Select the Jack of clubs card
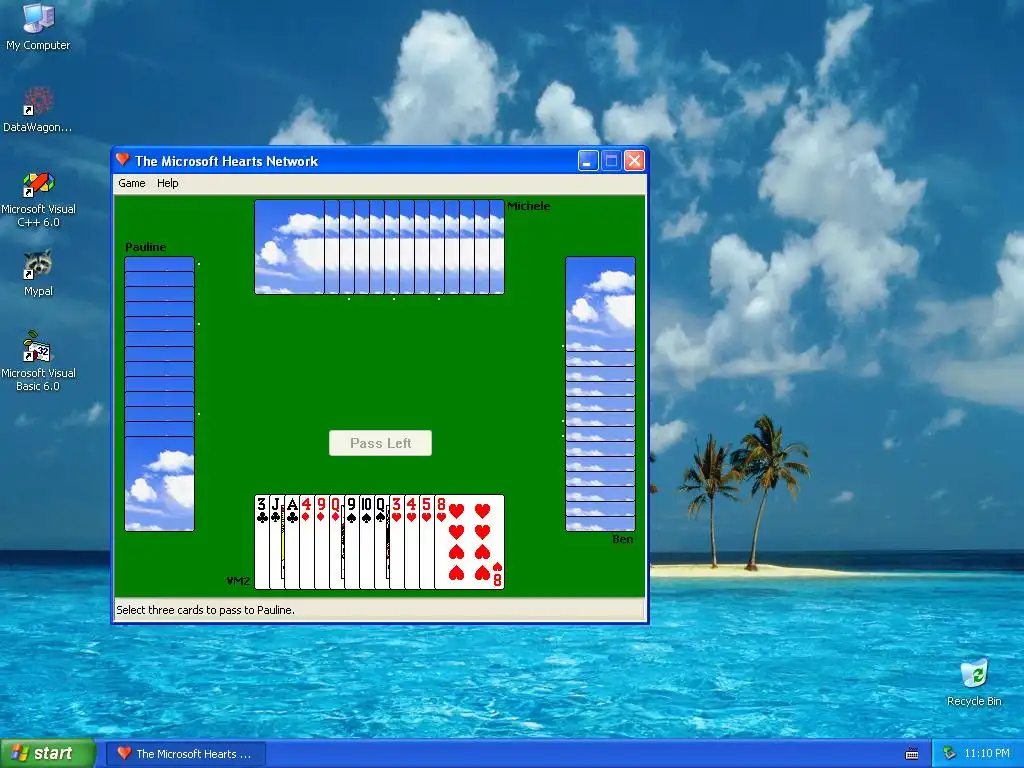 (x=277, y=542)
